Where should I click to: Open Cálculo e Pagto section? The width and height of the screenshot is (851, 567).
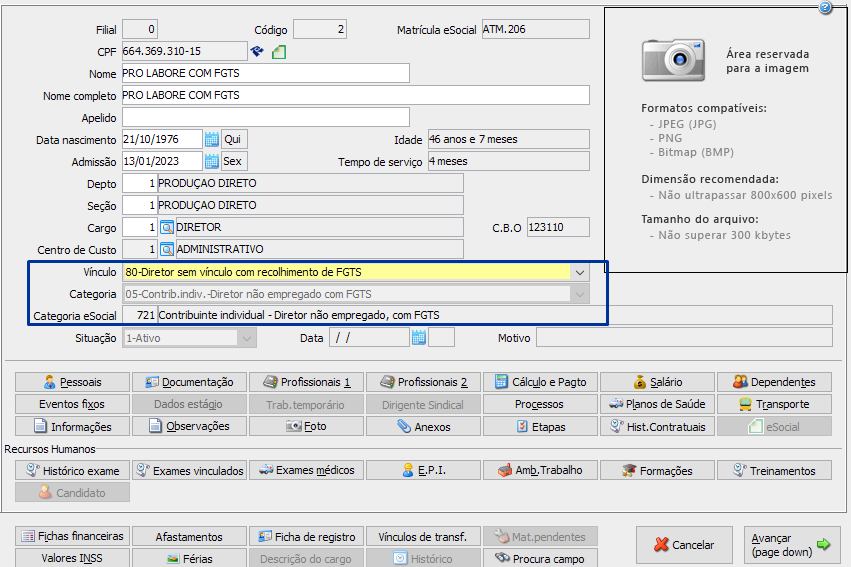(x=541, y=382)
